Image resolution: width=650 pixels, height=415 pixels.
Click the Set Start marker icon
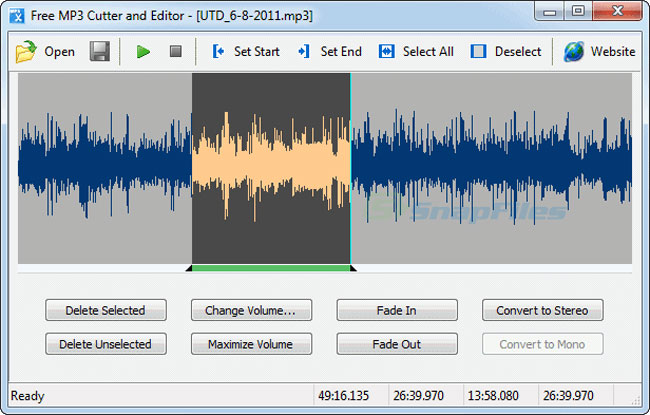218,51
